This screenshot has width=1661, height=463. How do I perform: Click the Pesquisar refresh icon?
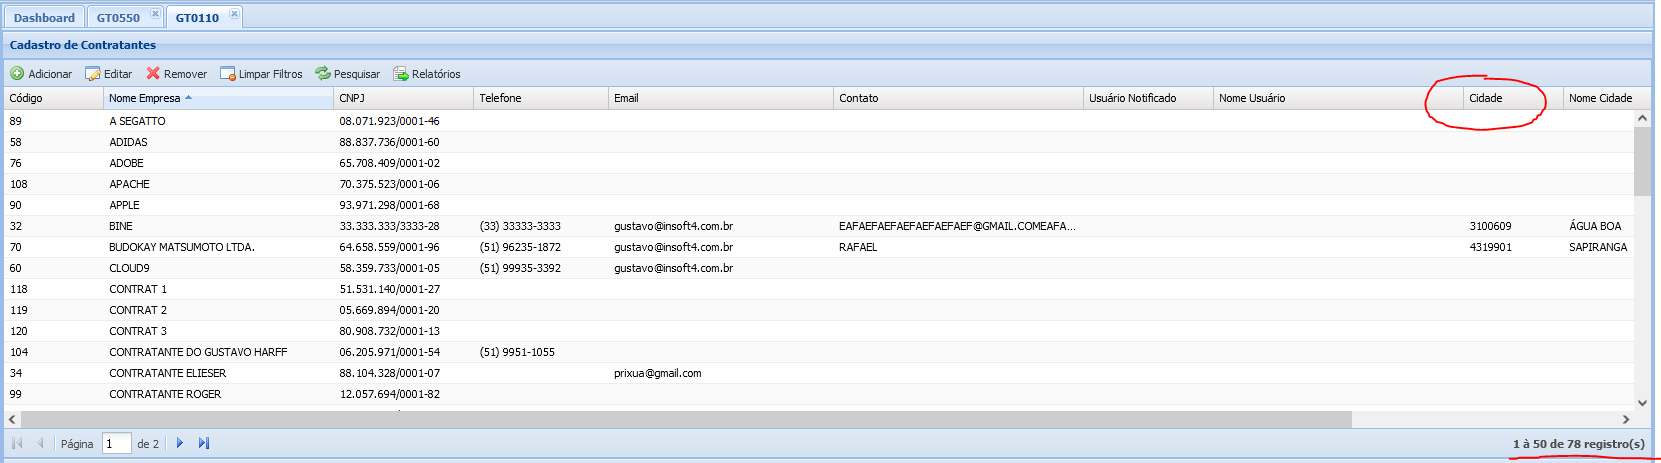point(323,74)
